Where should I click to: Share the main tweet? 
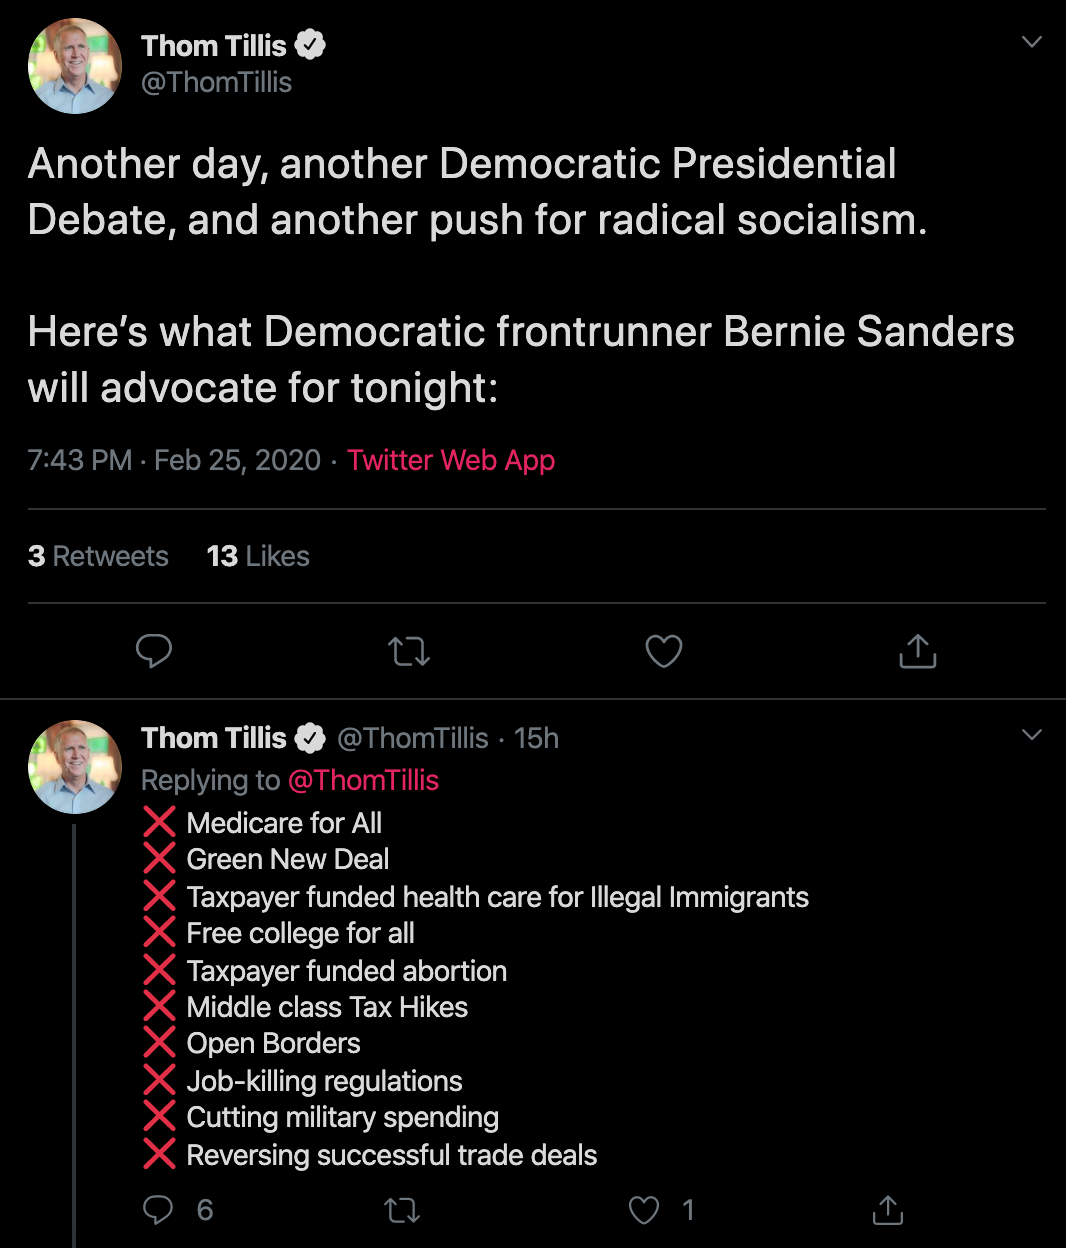pos(917,651)
